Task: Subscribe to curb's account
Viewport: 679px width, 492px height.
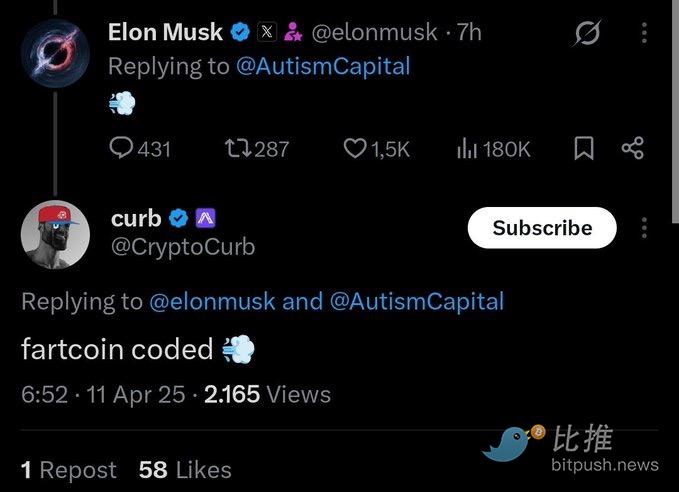Action: pyautogui.click(x=542, y=228)
